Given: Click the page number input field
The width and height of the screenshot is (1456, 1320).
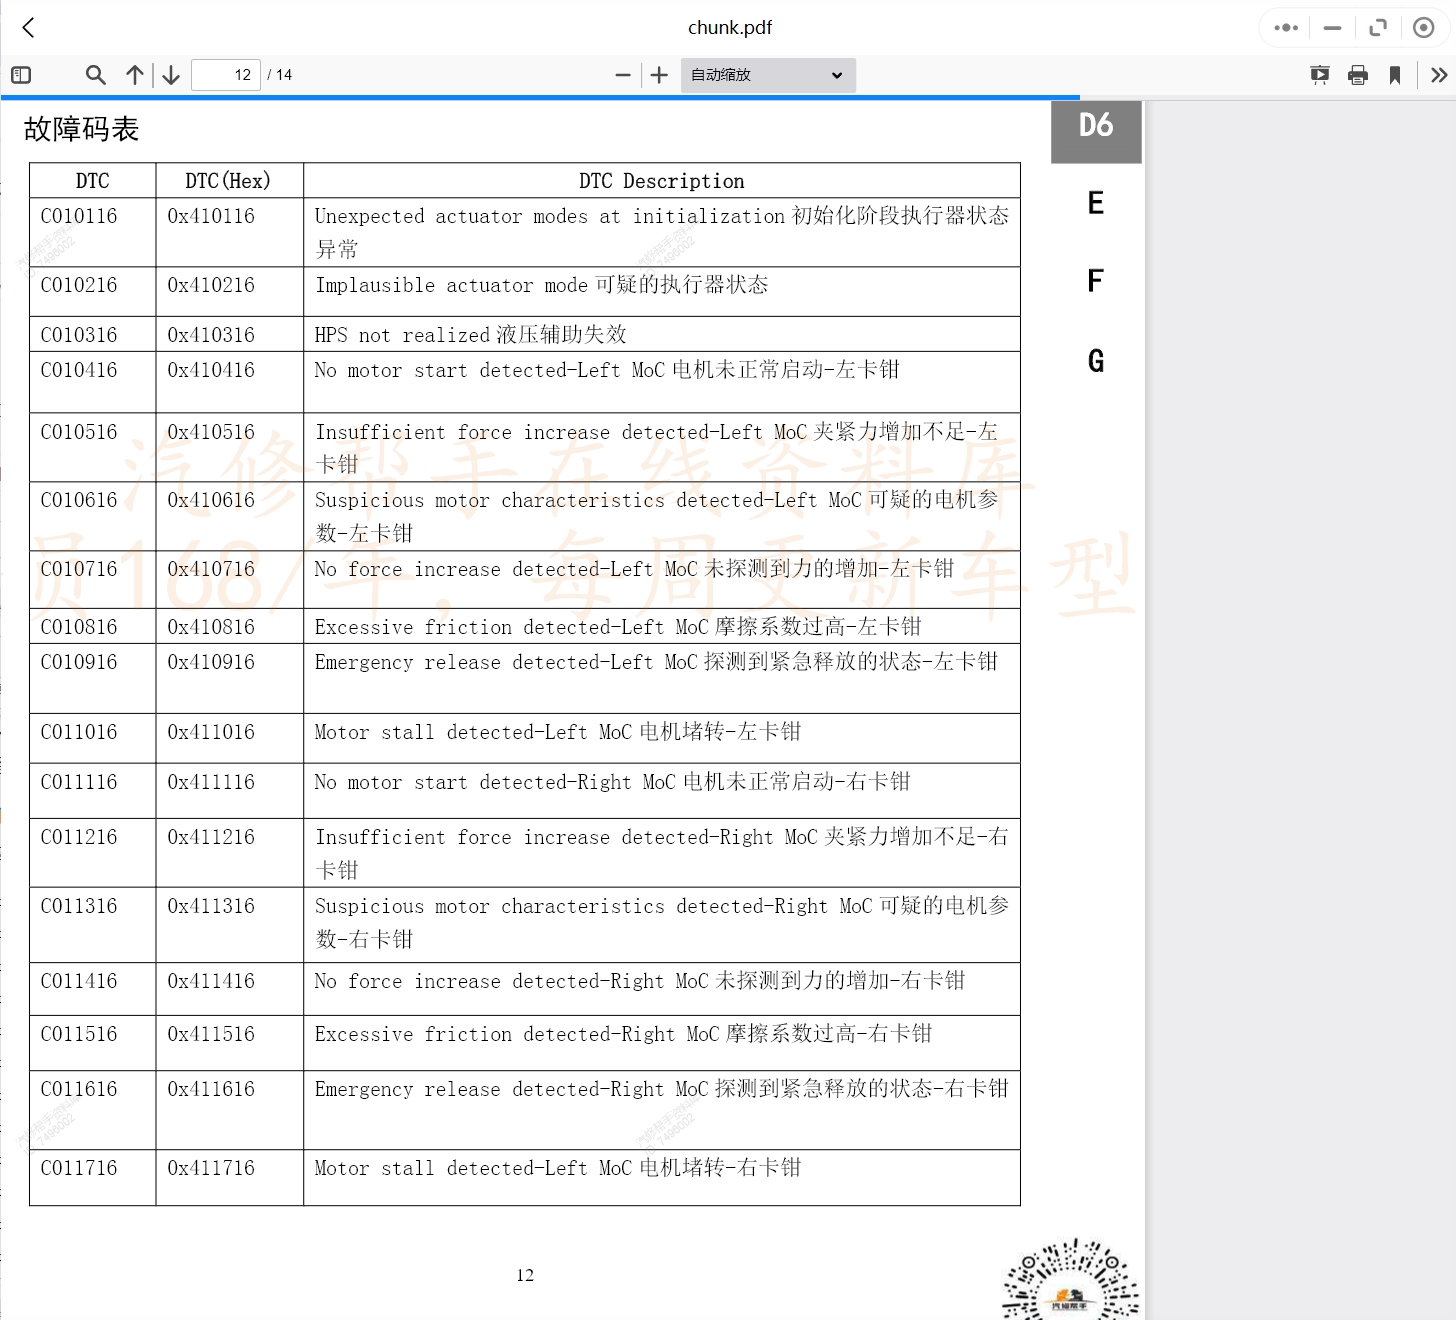Looking at the screenshot, I should (226, 75).
